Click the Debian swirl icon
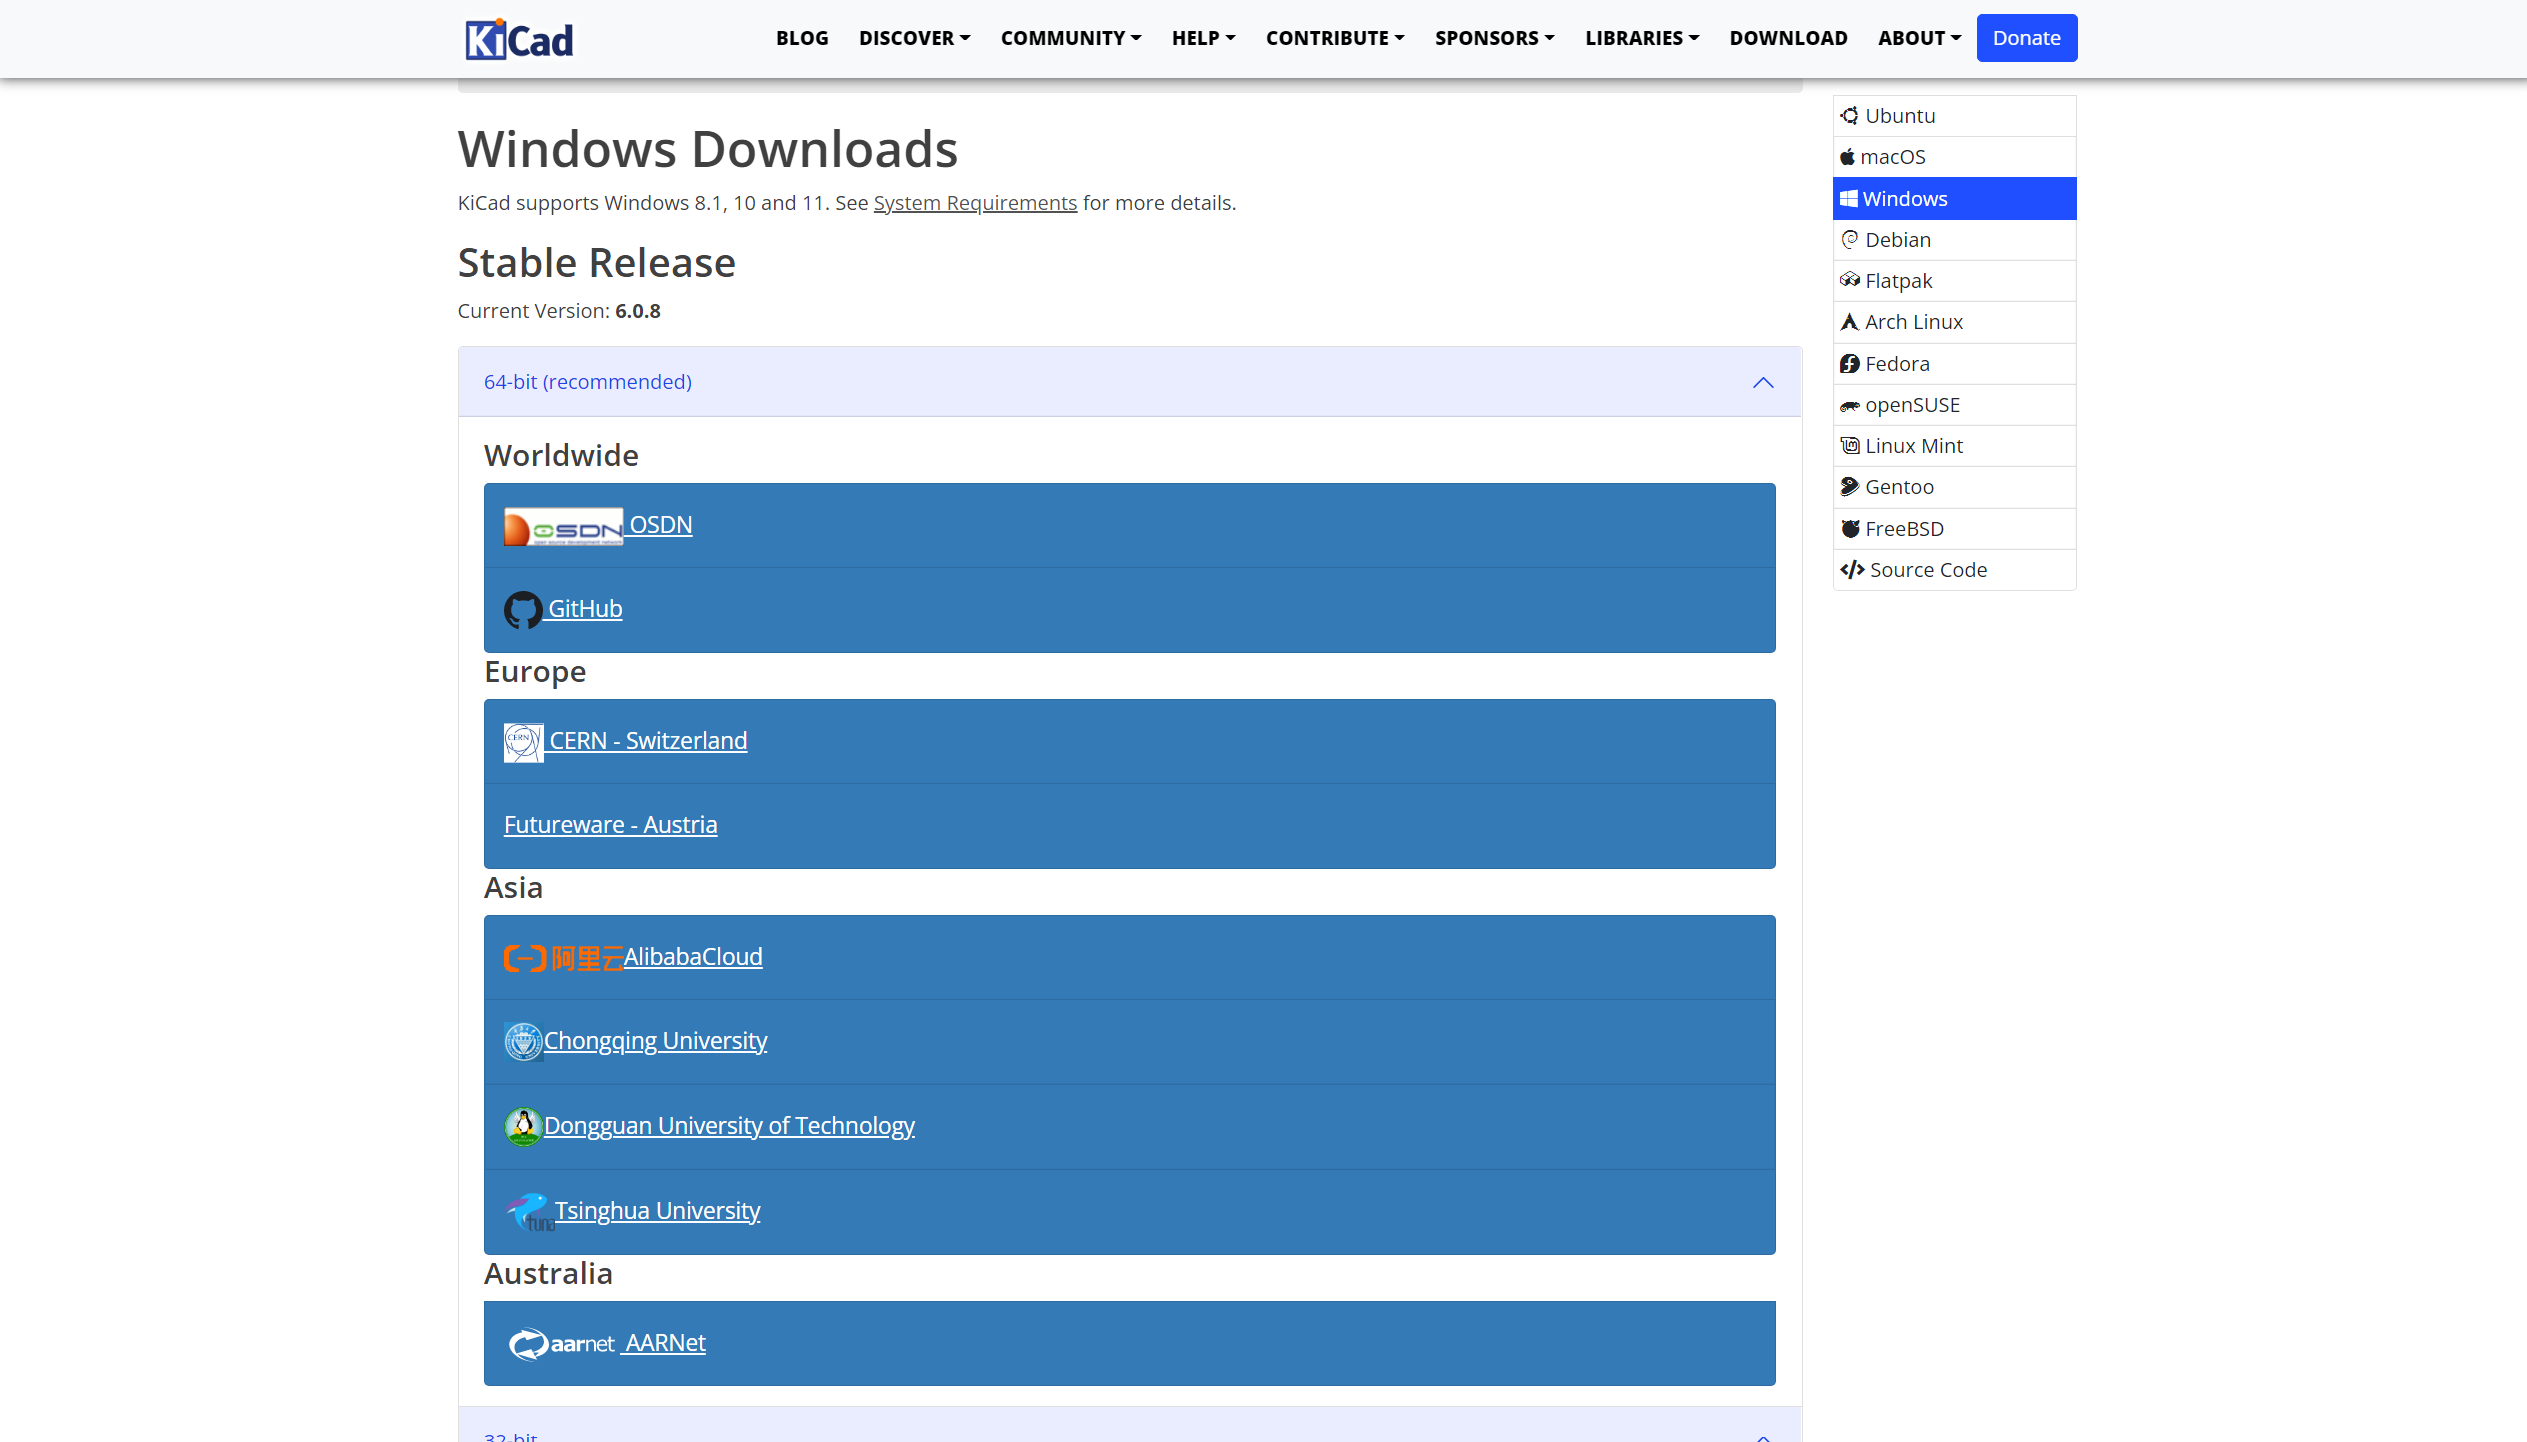The width and height of the screenshot is (2527, 1442). coord(1849,240)
